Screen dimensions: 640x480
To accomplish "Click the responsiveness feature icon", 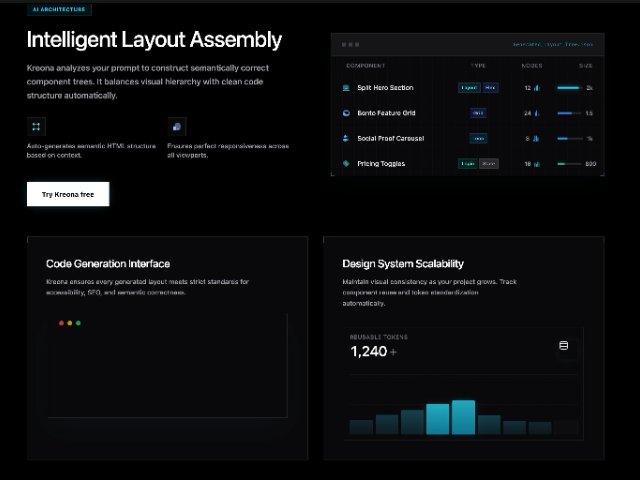I will pyautogui.click(x=177, y=127).
